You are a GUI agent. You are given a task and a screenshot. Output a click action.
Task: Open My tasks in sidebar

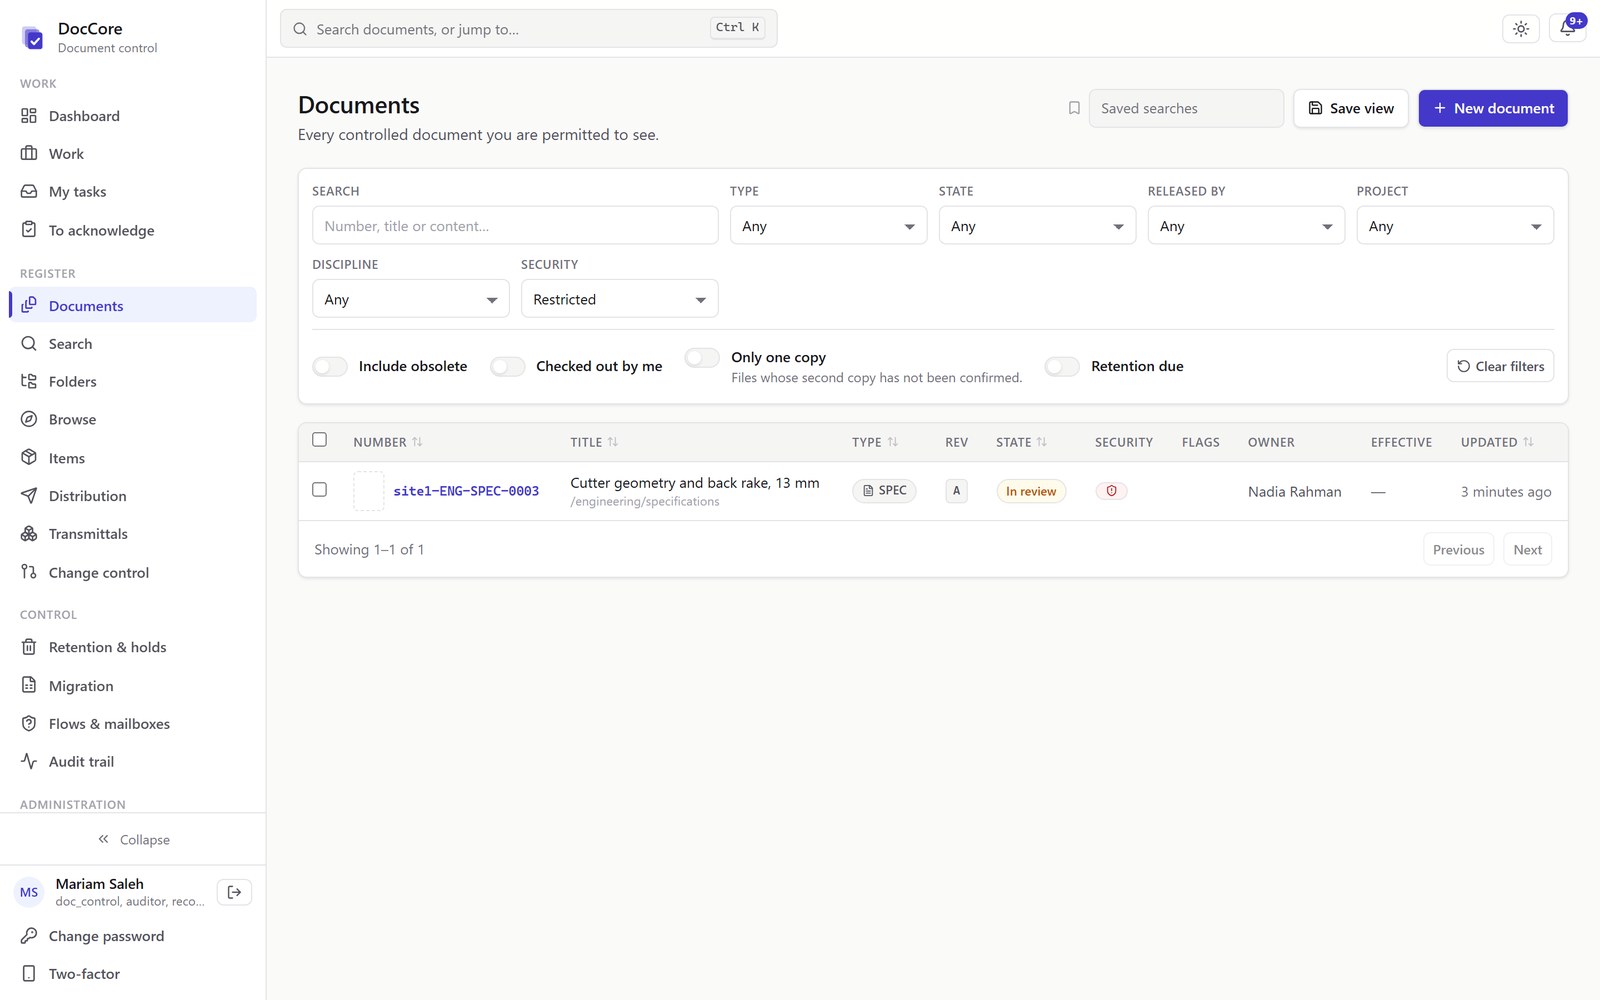132,192
